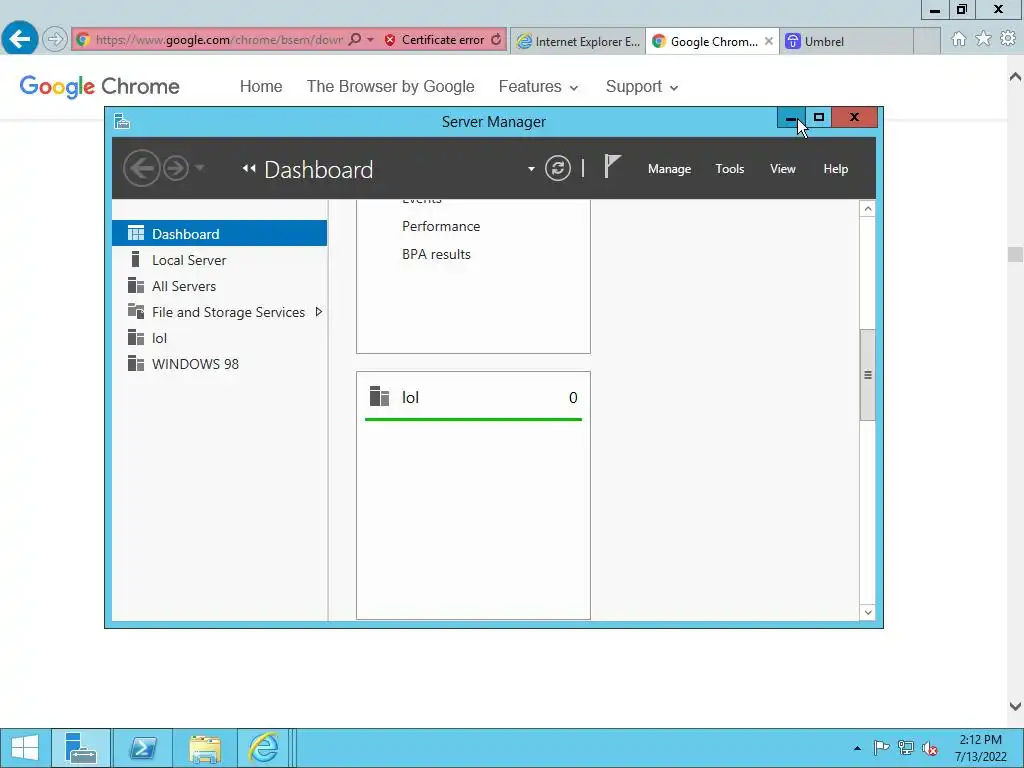This screenshot has width=1024, height=768.
Task: Click the browser Home icon
Action: [x=958, y=39]
